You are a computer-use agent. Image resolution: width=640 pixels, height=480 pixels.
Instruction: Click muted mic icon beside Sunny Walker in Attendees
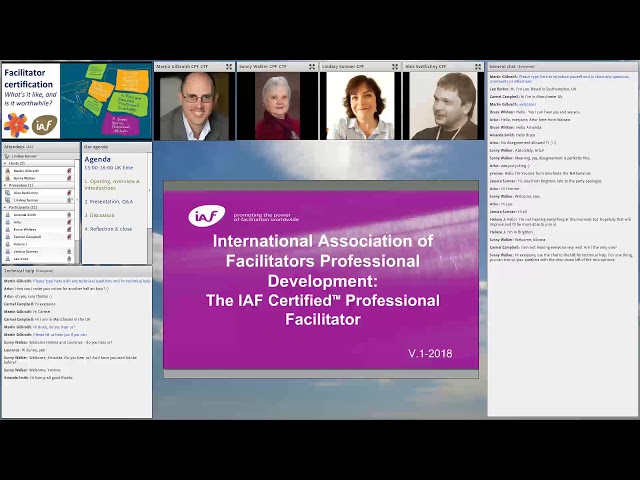coord(69,178)
